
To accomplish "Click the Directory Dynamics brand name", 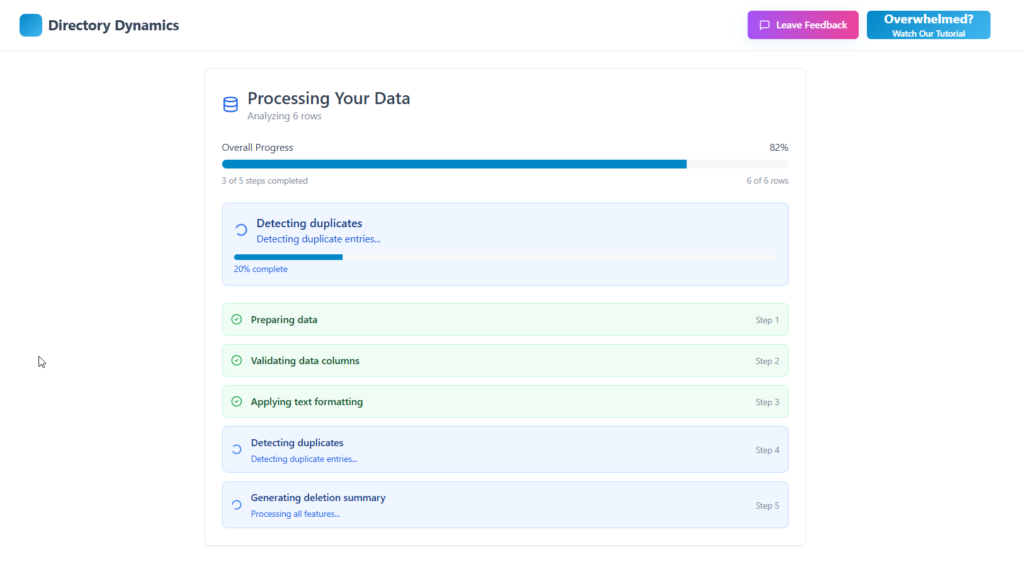I will (113, 25).
